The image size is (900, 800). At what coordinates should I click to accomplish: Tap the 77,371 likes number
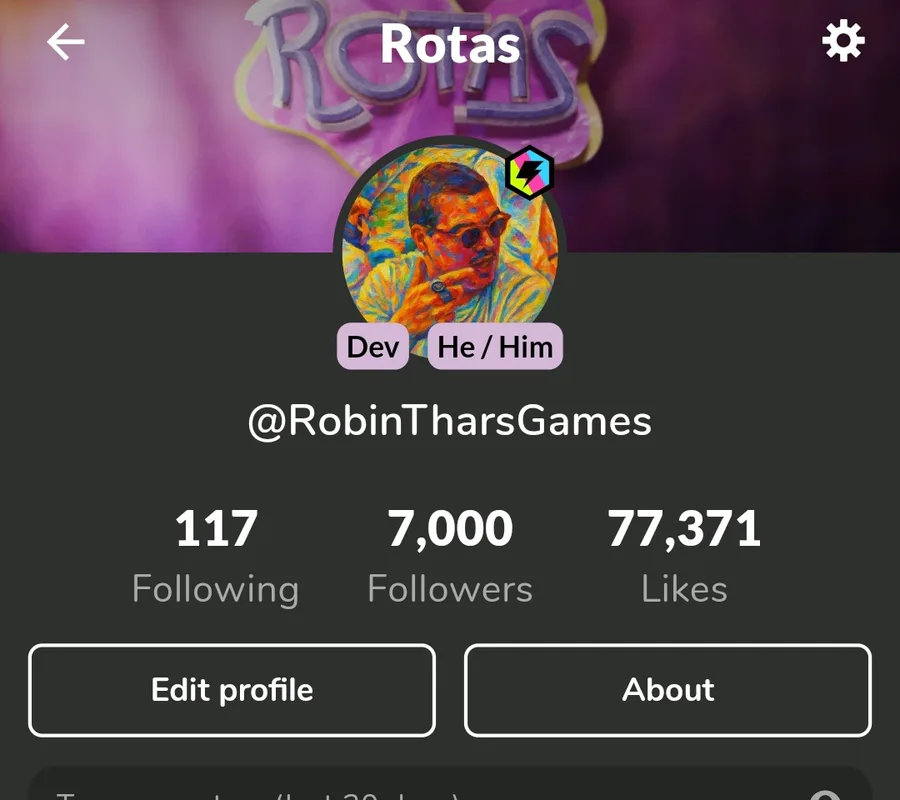point(684,529)
